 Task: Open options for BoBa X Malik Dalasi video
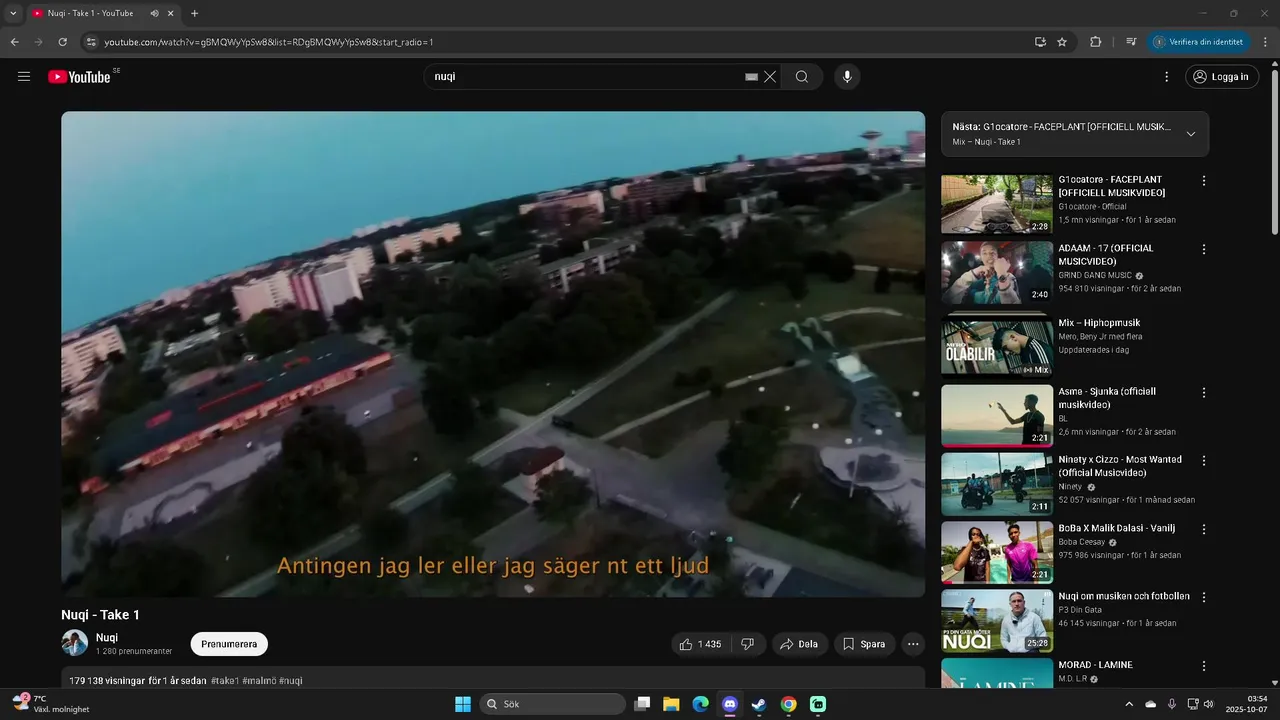(x=1204, y=529)
